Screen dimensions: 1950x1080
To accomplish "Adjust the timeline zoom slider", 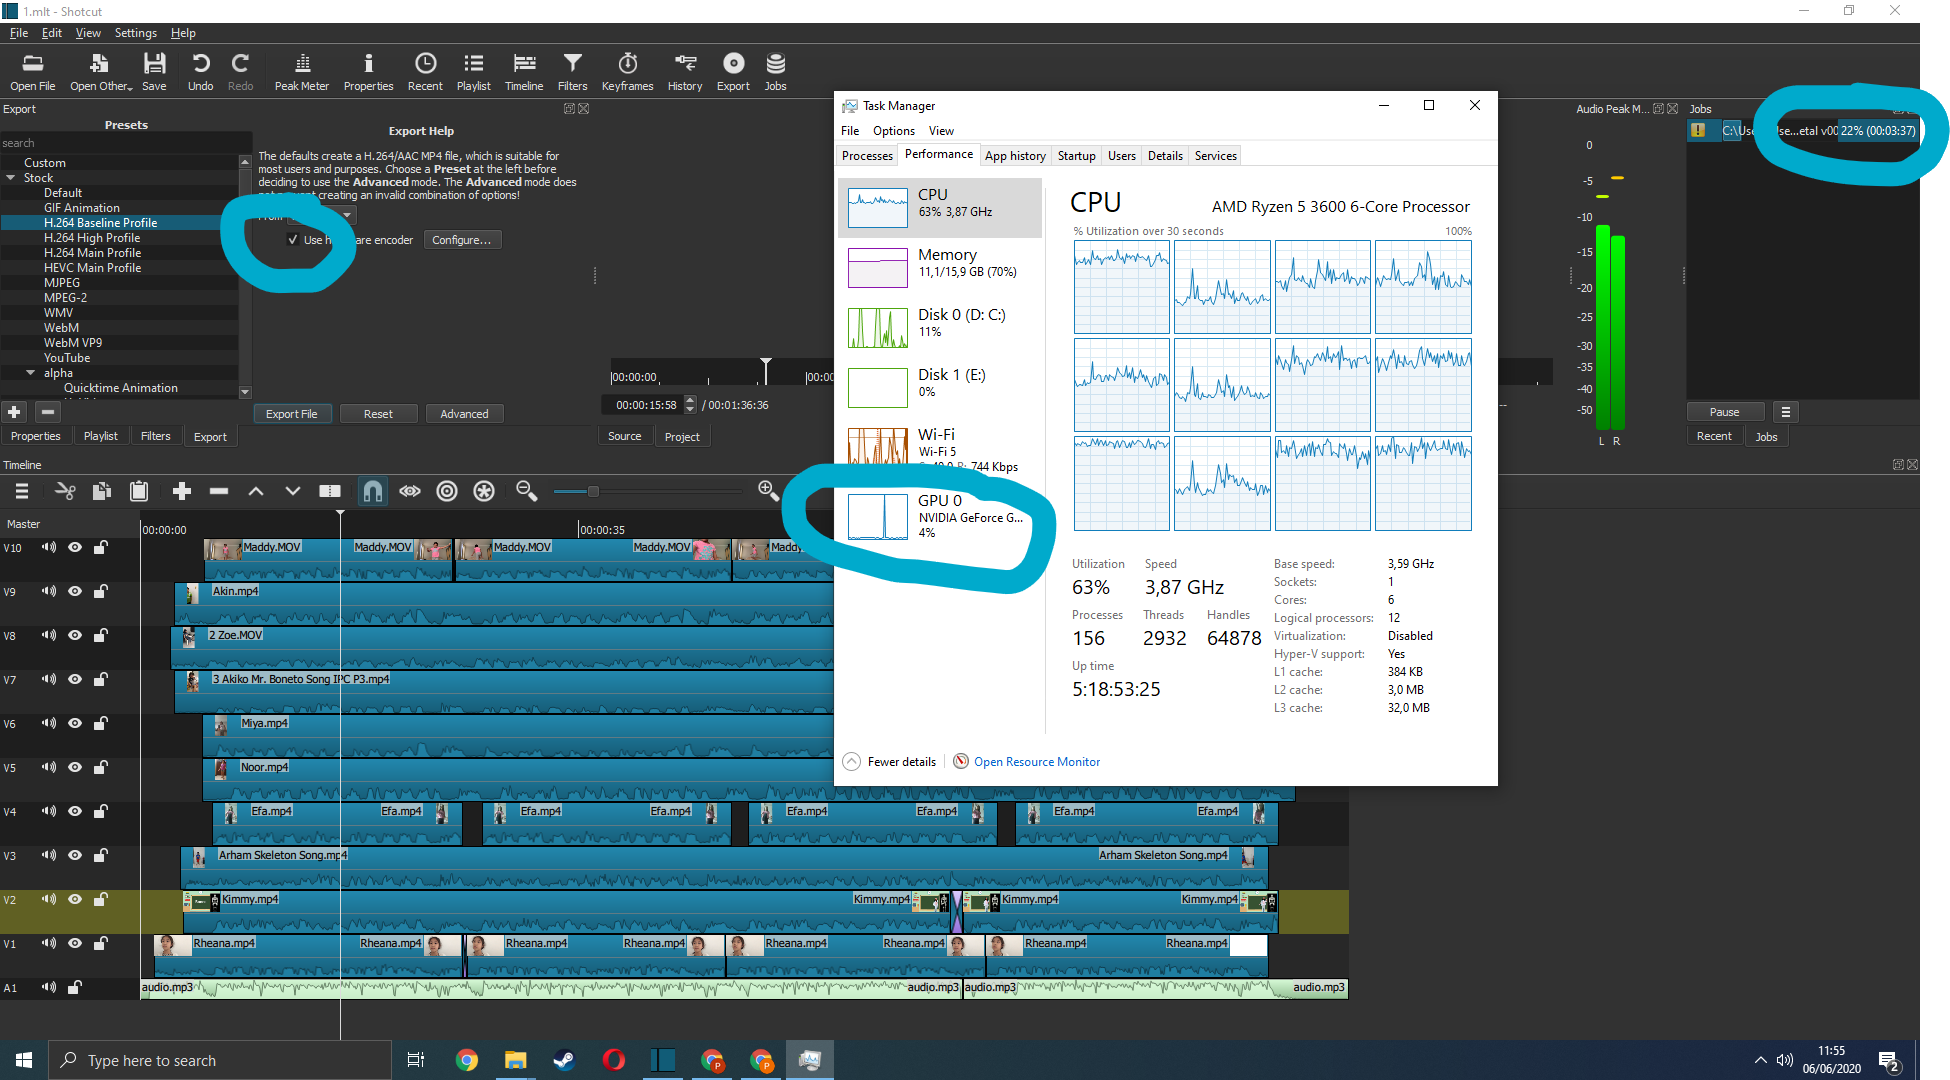I will (592, 491).
